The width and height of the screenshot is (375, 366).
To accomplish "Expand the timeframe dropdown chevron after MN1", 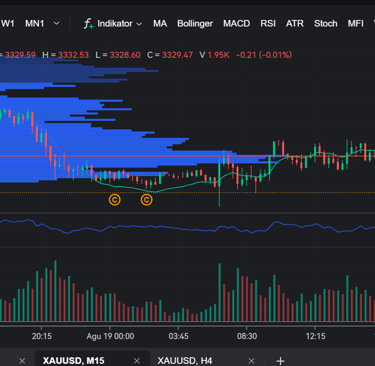I will pyautogui.click(x=57, y=24).
